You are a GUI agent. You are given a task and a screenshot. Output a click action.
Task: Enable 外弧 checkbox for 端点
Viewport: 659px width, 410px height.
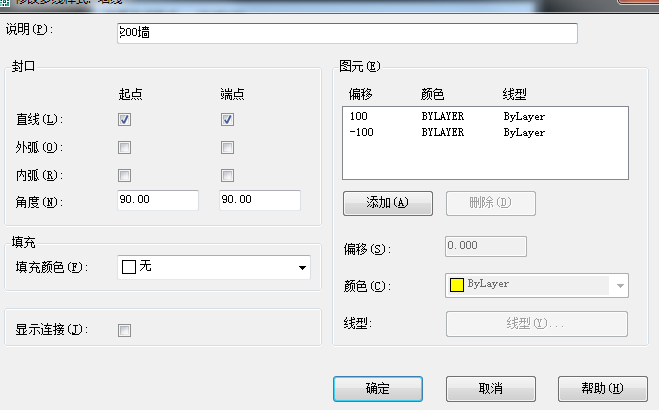(227, 148)
